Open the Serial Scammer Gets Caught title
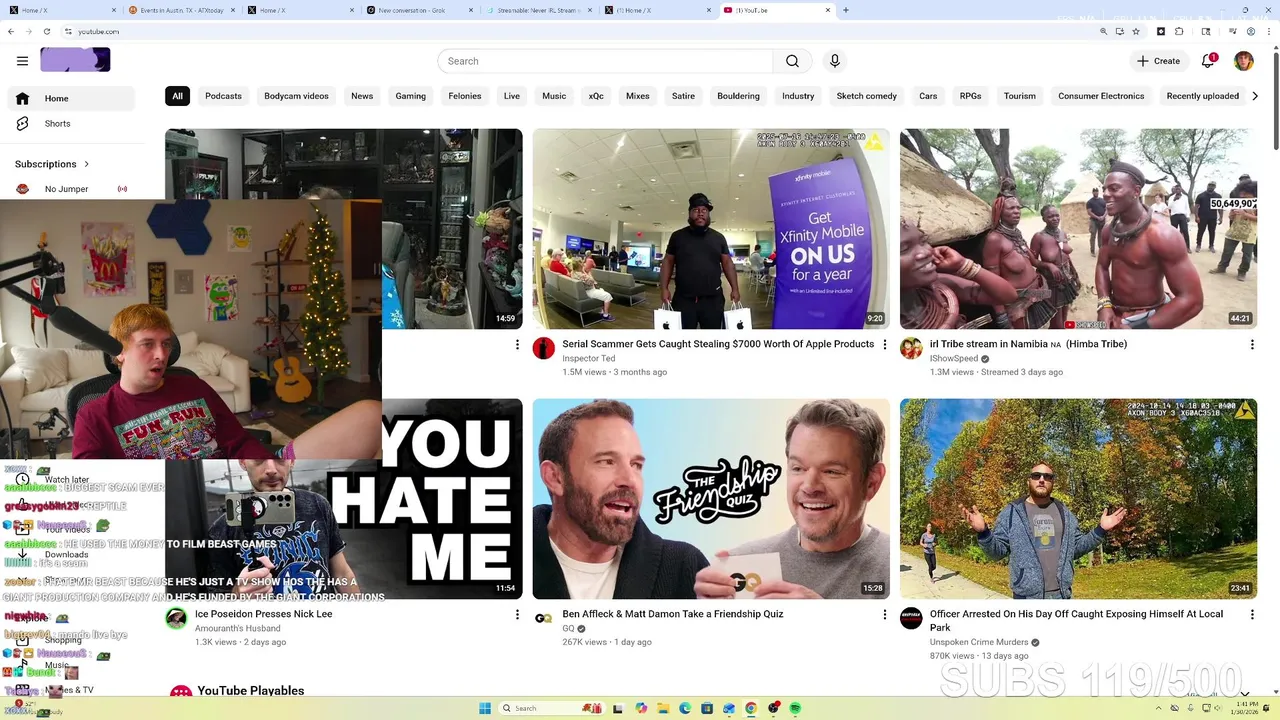1280x720 pixels. coord(718,344)
